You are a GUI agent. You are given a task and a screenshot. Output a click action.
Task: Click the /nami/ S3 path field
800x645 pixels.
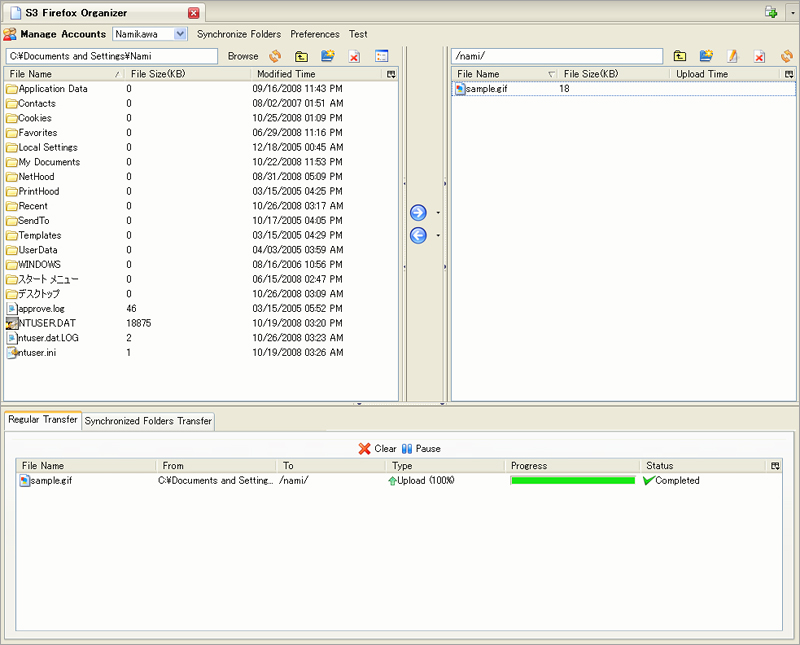coord(557,56)
